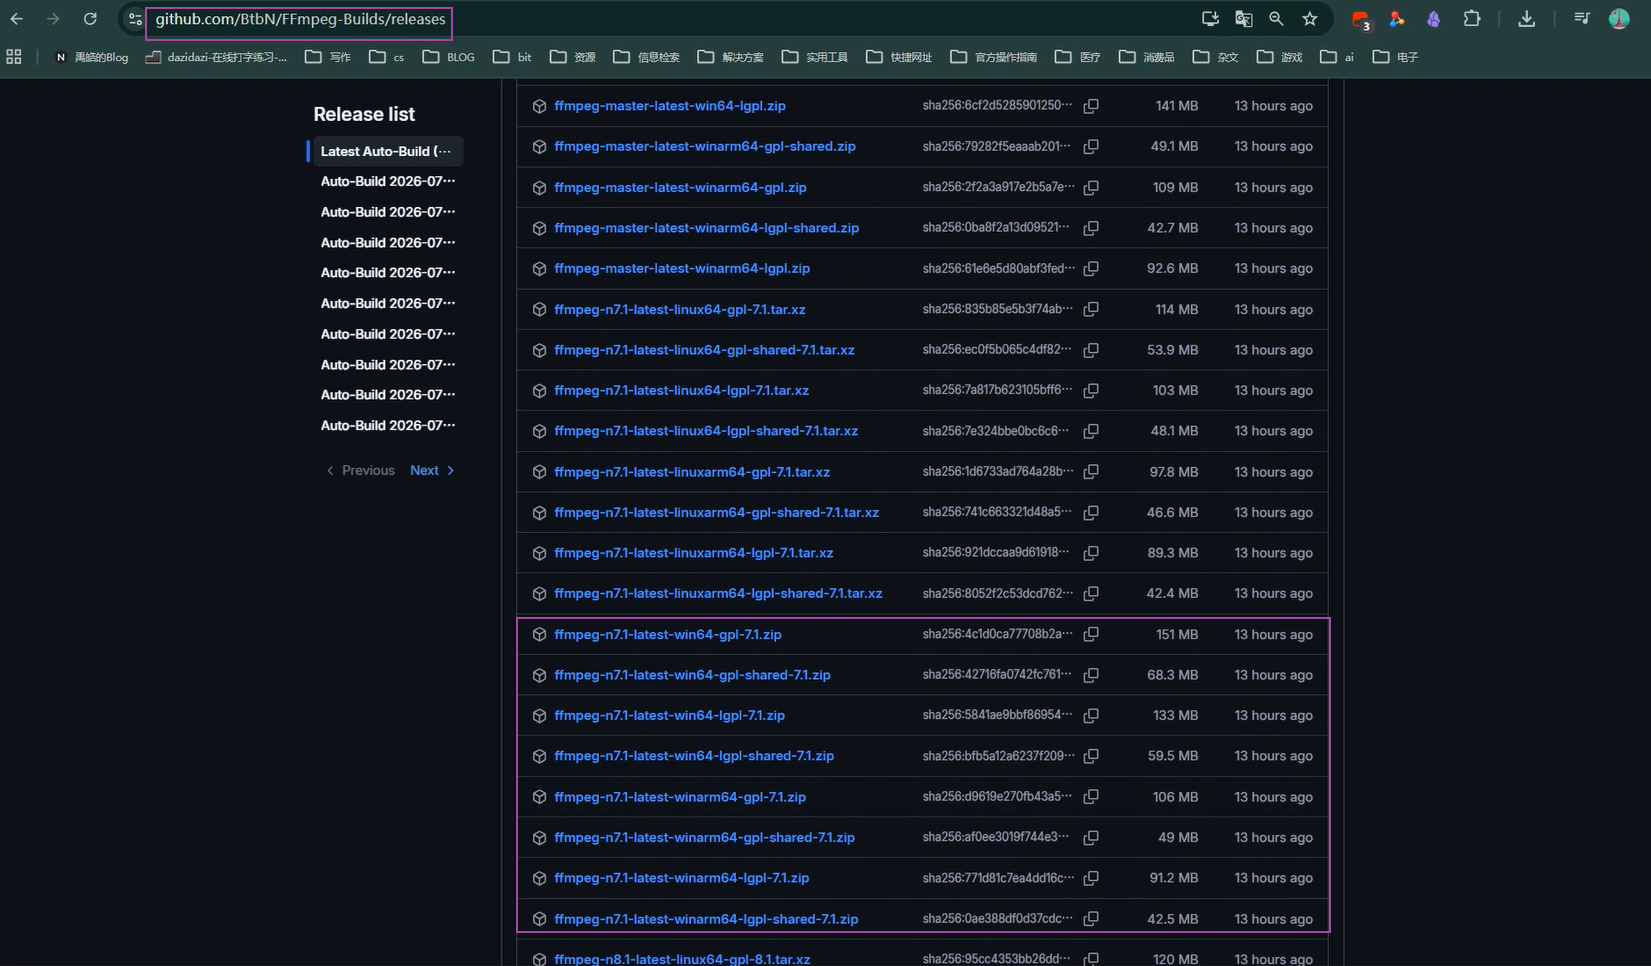Download ffmpeg-n7.1-latest-linuxarm64-gpl-shared-7.1.tar.xz

tap(717, 512)
